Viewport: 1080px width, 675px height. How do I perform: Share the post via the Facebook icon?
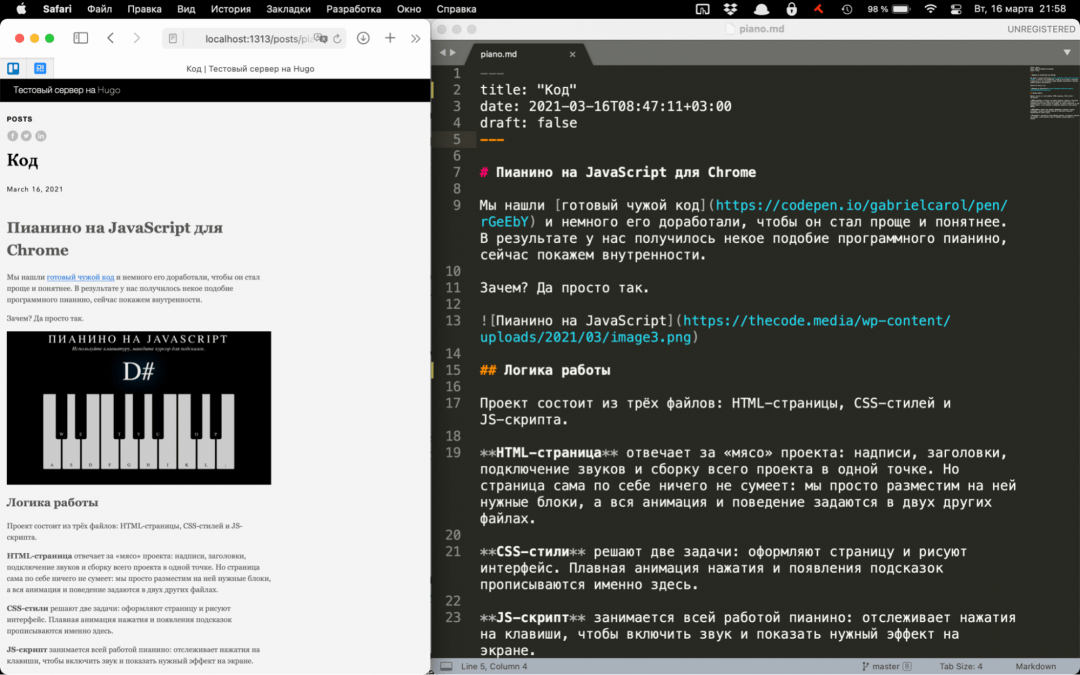pos(13,136)
